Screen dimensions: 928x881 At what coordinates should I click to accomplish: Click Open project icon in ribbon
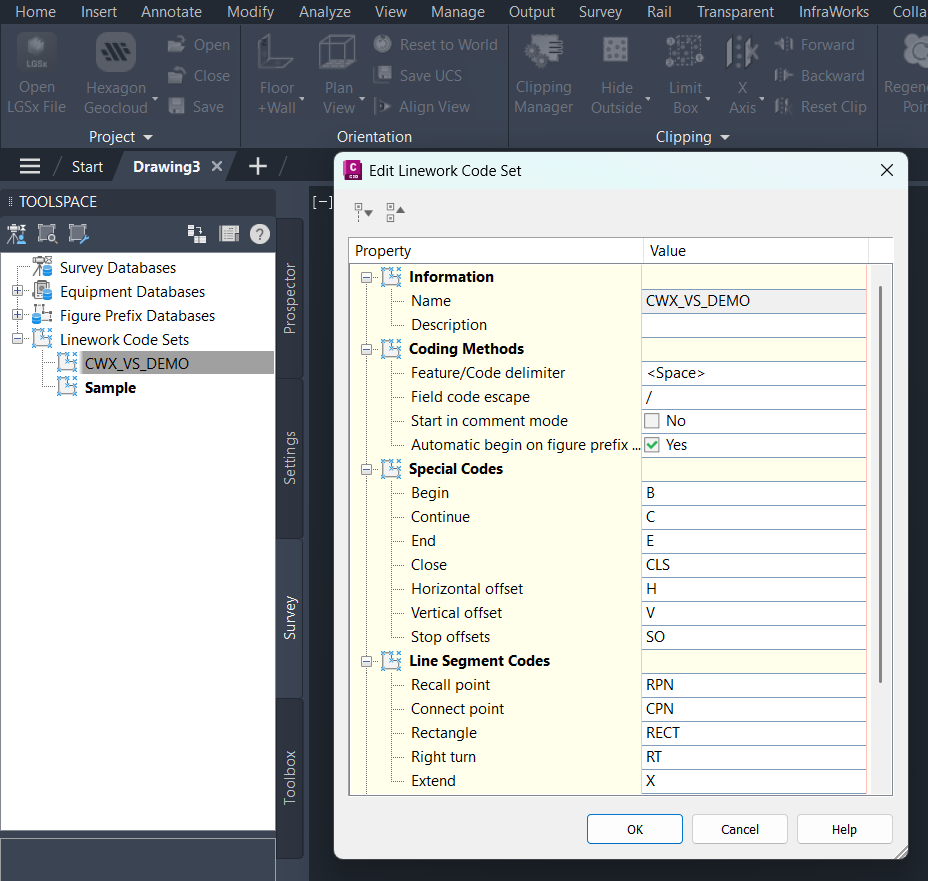(176, 44)
